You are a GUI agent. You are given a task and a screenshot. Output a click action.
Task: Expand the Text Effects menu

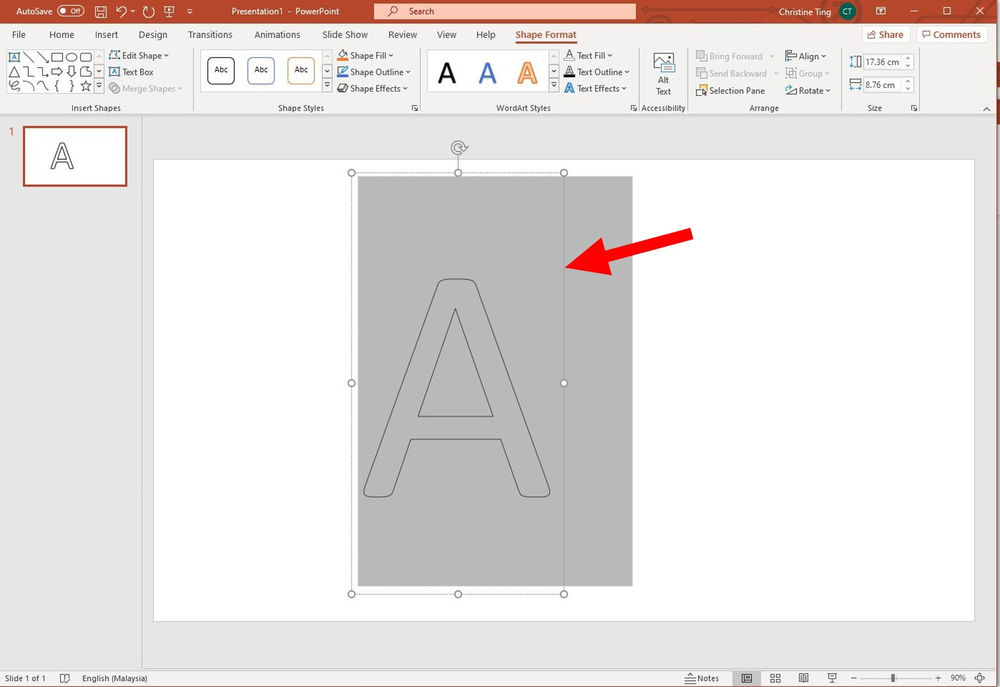[x=596, y=88]
